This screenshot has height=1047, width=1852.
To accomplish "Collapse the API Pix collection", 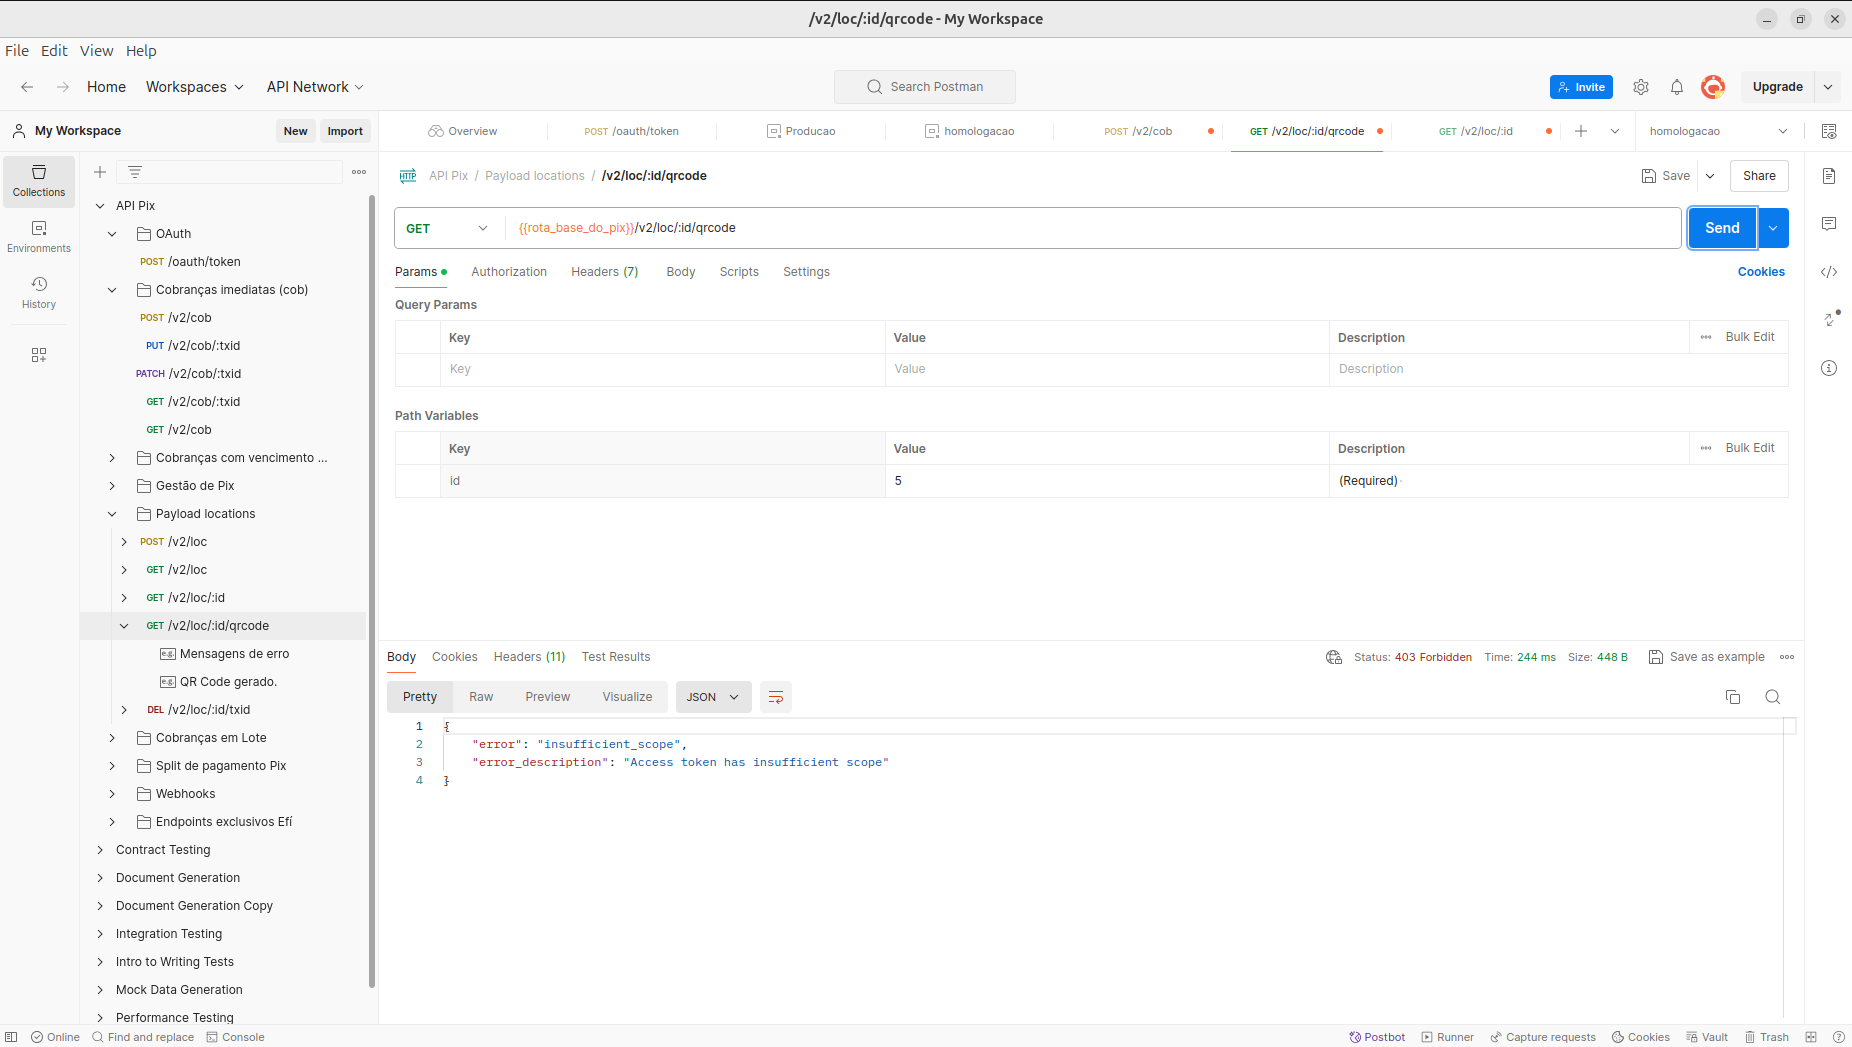I will tap(100, 206).
